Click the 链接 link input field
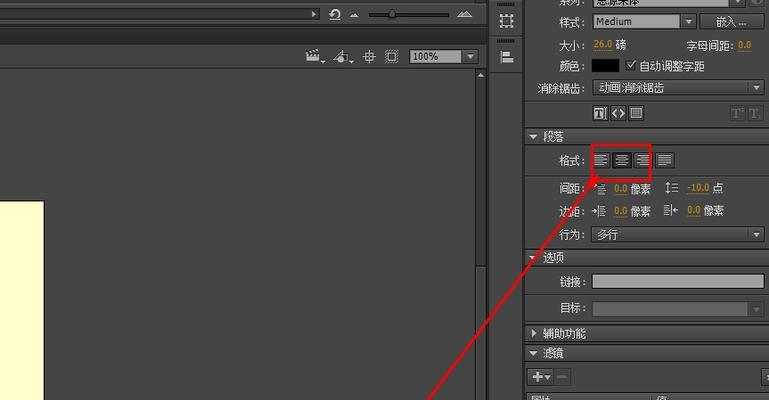Viewport: 769px width, 400px height. point(678,281)
